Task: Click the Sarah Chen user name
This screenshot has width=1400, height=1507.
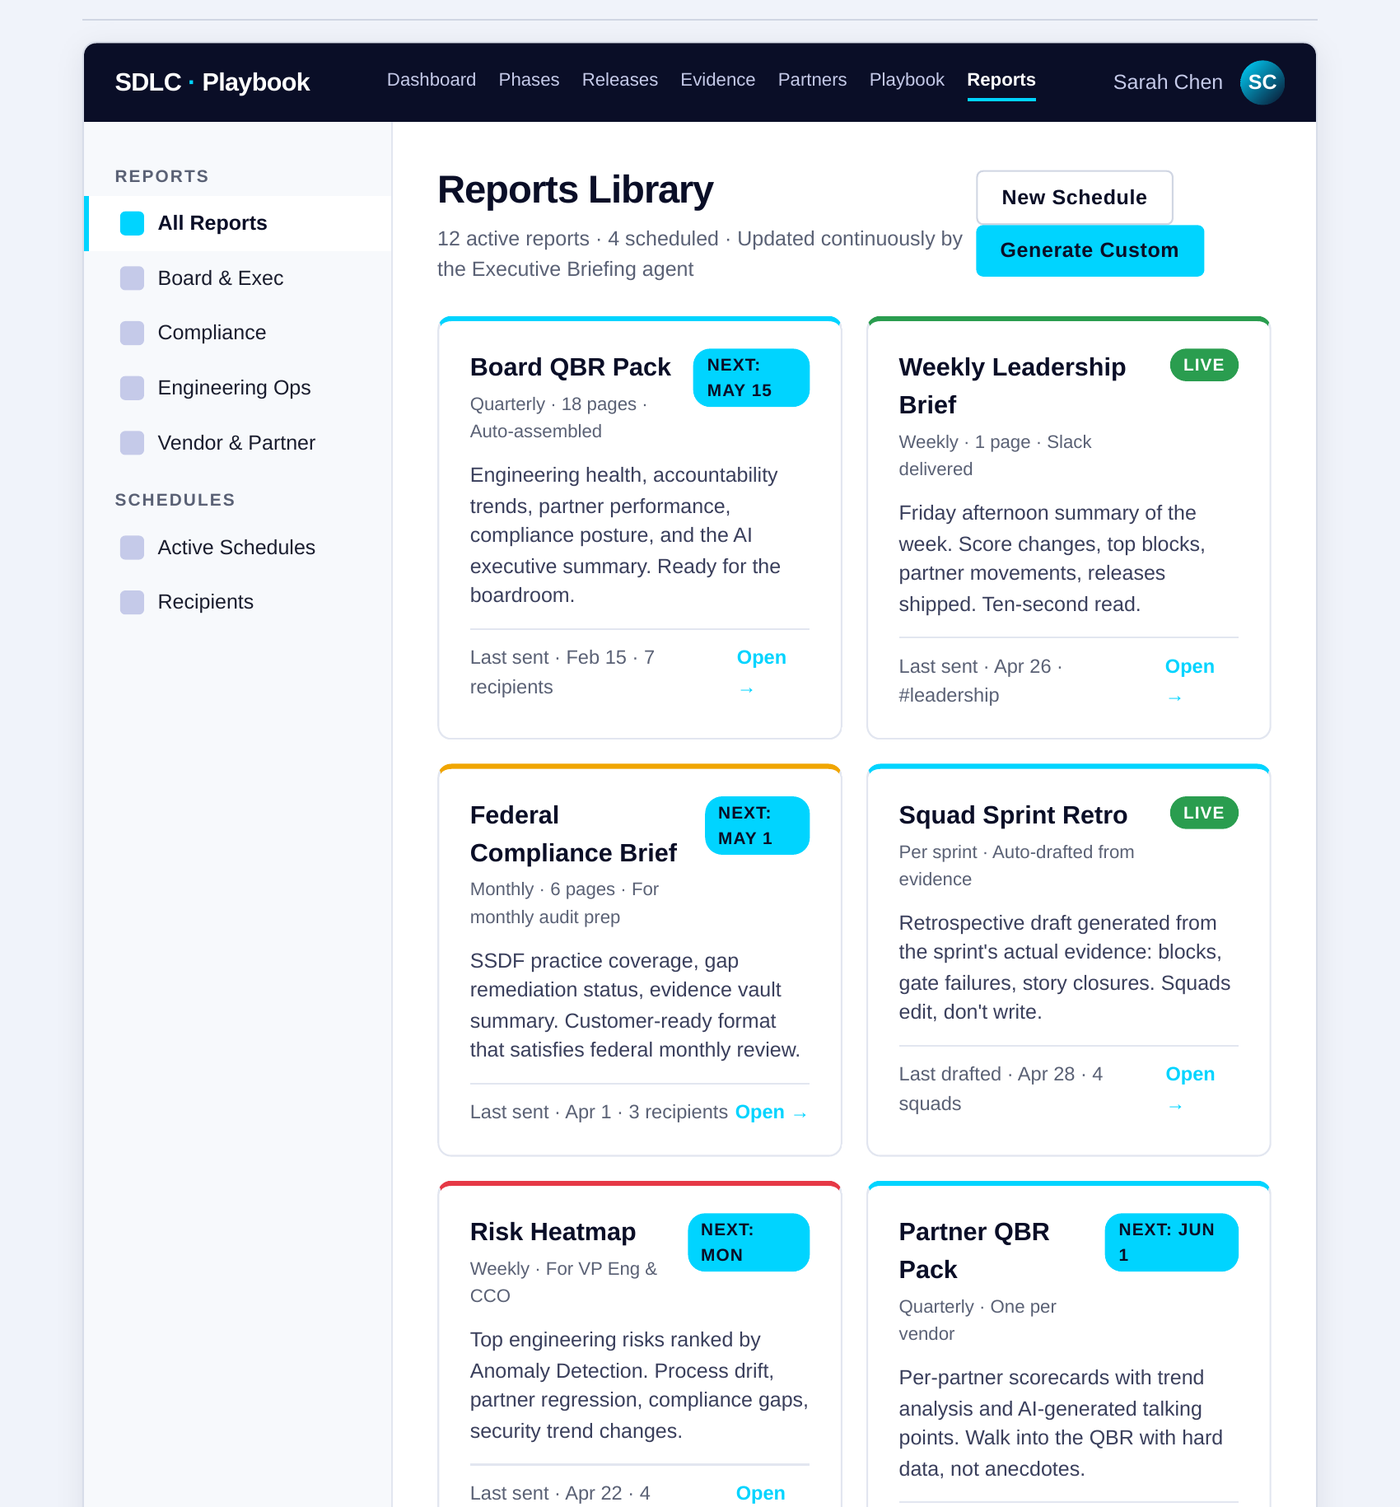Action: (1168, 82)
